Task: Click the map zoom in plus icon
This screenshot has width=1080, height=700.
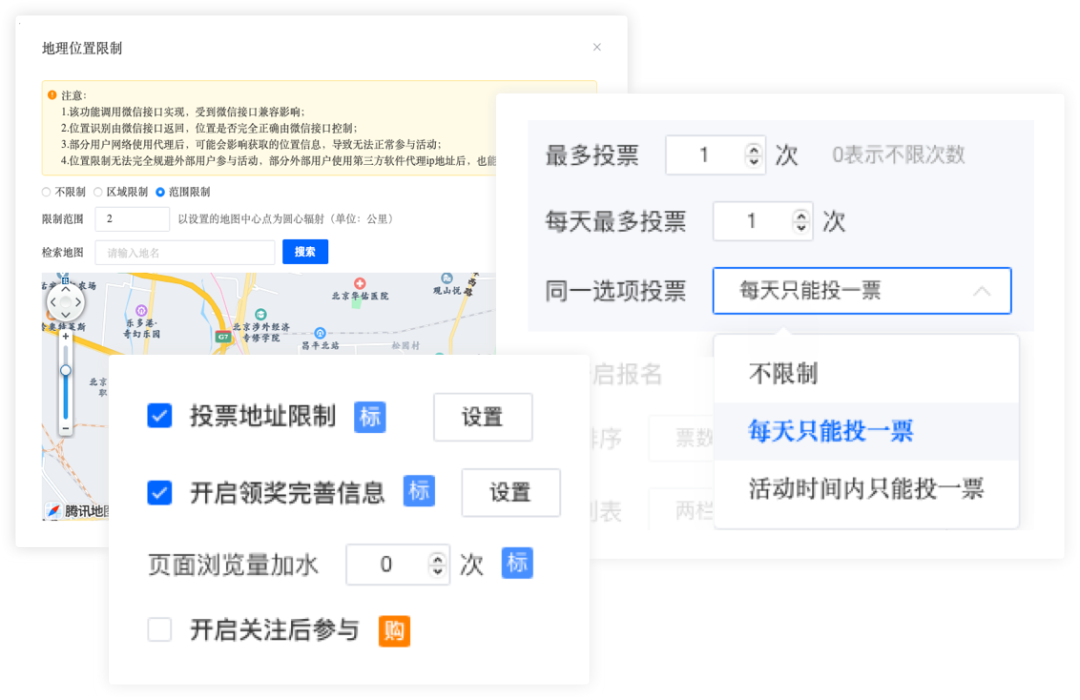Action: (x=65, y=337)
